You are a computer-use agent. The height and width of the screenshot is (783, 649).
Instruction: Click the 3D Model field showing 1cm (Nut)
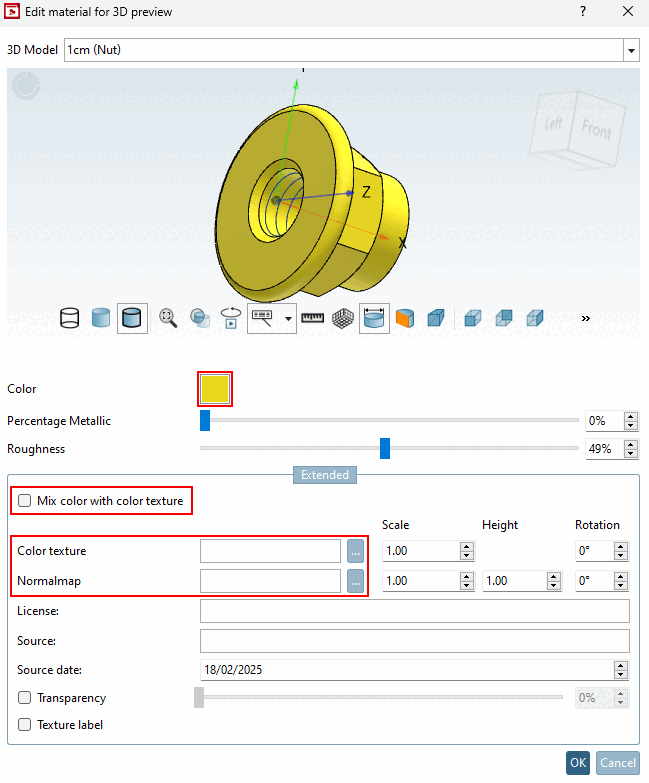[x=343, y=50]
